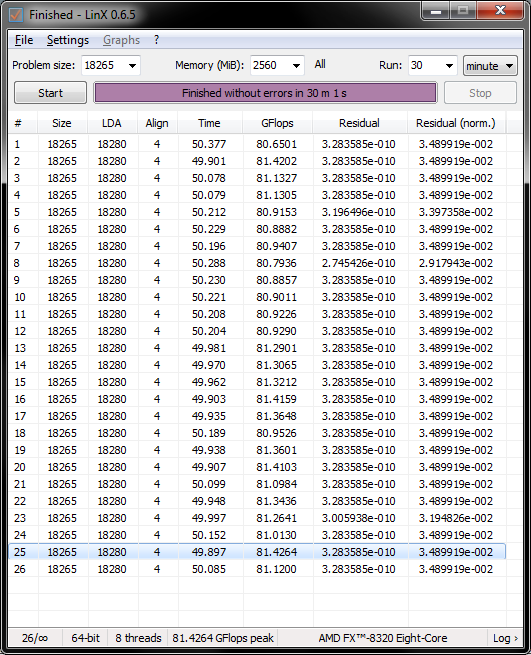The image size is (531, 655).
Task: Open the Settings menu
Action: (68, 40)
